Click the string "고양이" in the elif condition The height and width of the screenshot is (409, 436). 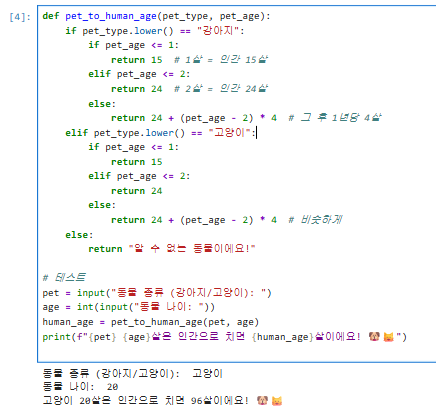tap(229, 133)
